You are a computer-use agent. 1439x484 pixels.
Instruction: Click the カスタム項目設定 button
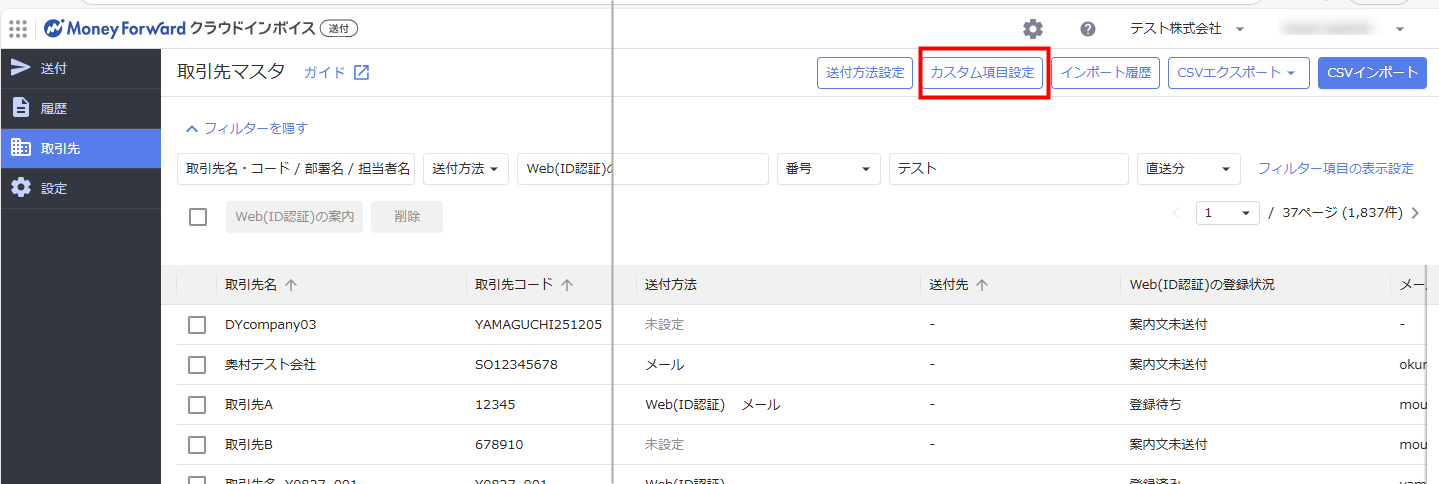[x=982, y=73]
